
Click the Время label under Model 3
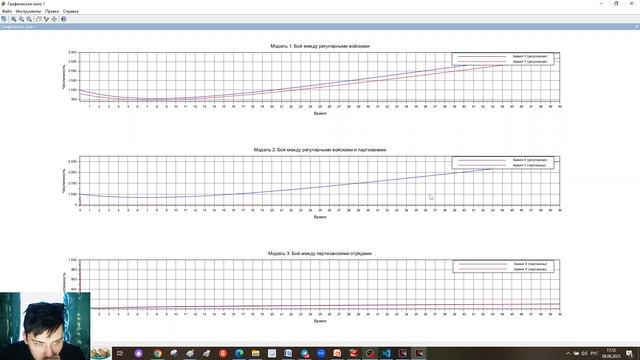[320, 321]
